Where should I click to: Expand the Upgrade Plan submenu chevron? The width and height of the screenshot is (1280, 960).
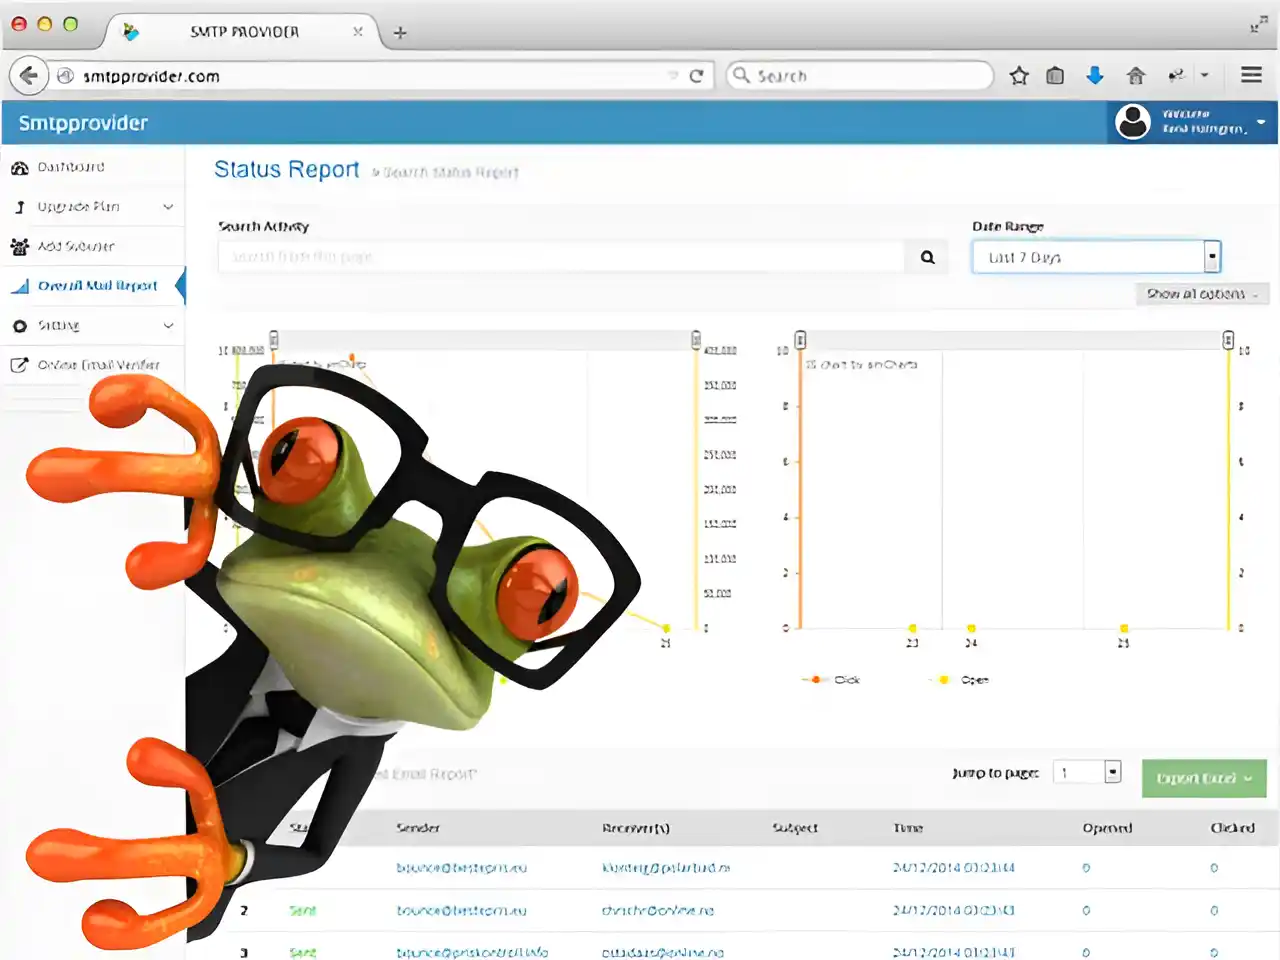(x=168, y=207)
